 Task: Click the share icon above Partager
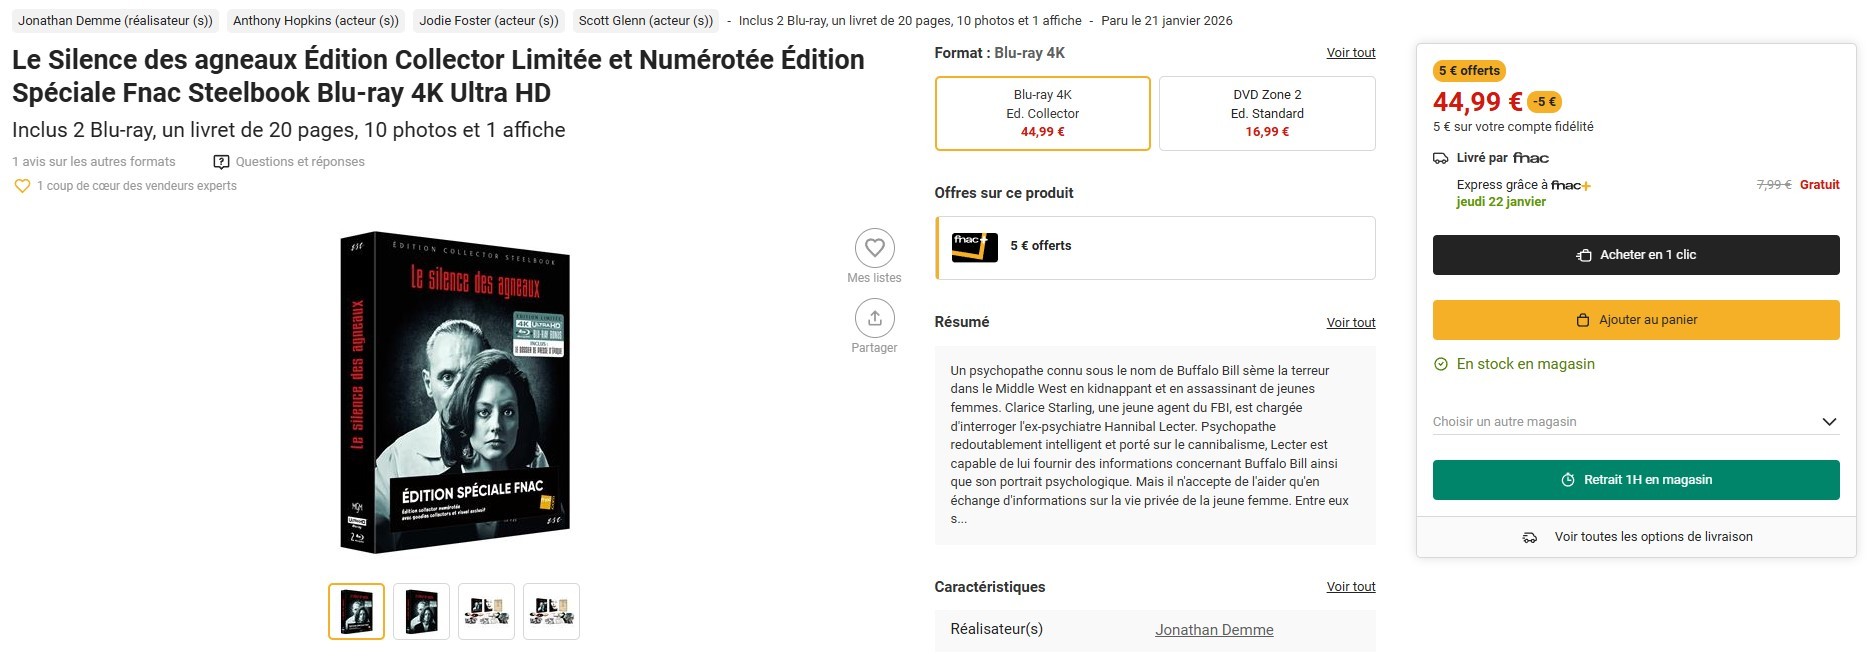pyautogui.click(x=874, y=318)
